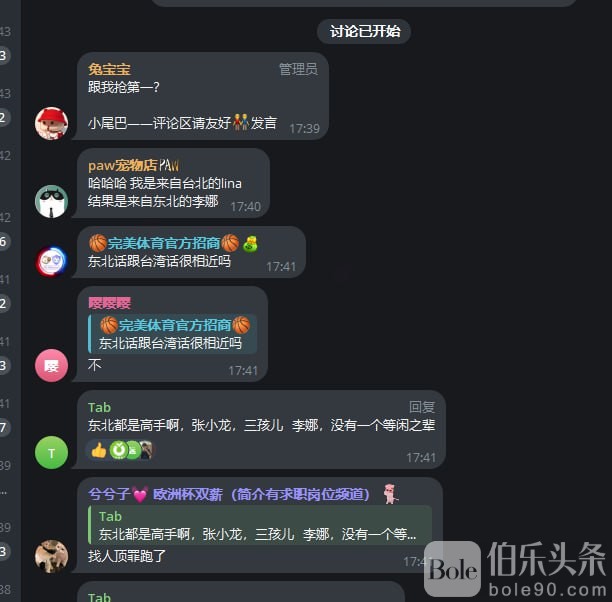Viewport: 612px width, 602px height.
Task: Click the thumbs-up reaction on Tab's message
Action: pyautogui.click(x=99, y=450)
